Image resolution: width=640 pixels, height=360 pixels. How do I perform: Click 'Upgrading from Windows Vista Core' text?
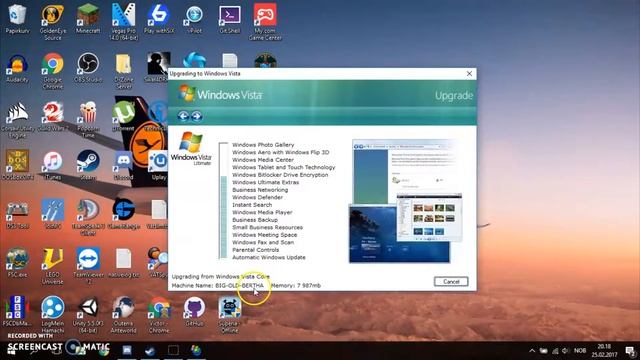220,276
